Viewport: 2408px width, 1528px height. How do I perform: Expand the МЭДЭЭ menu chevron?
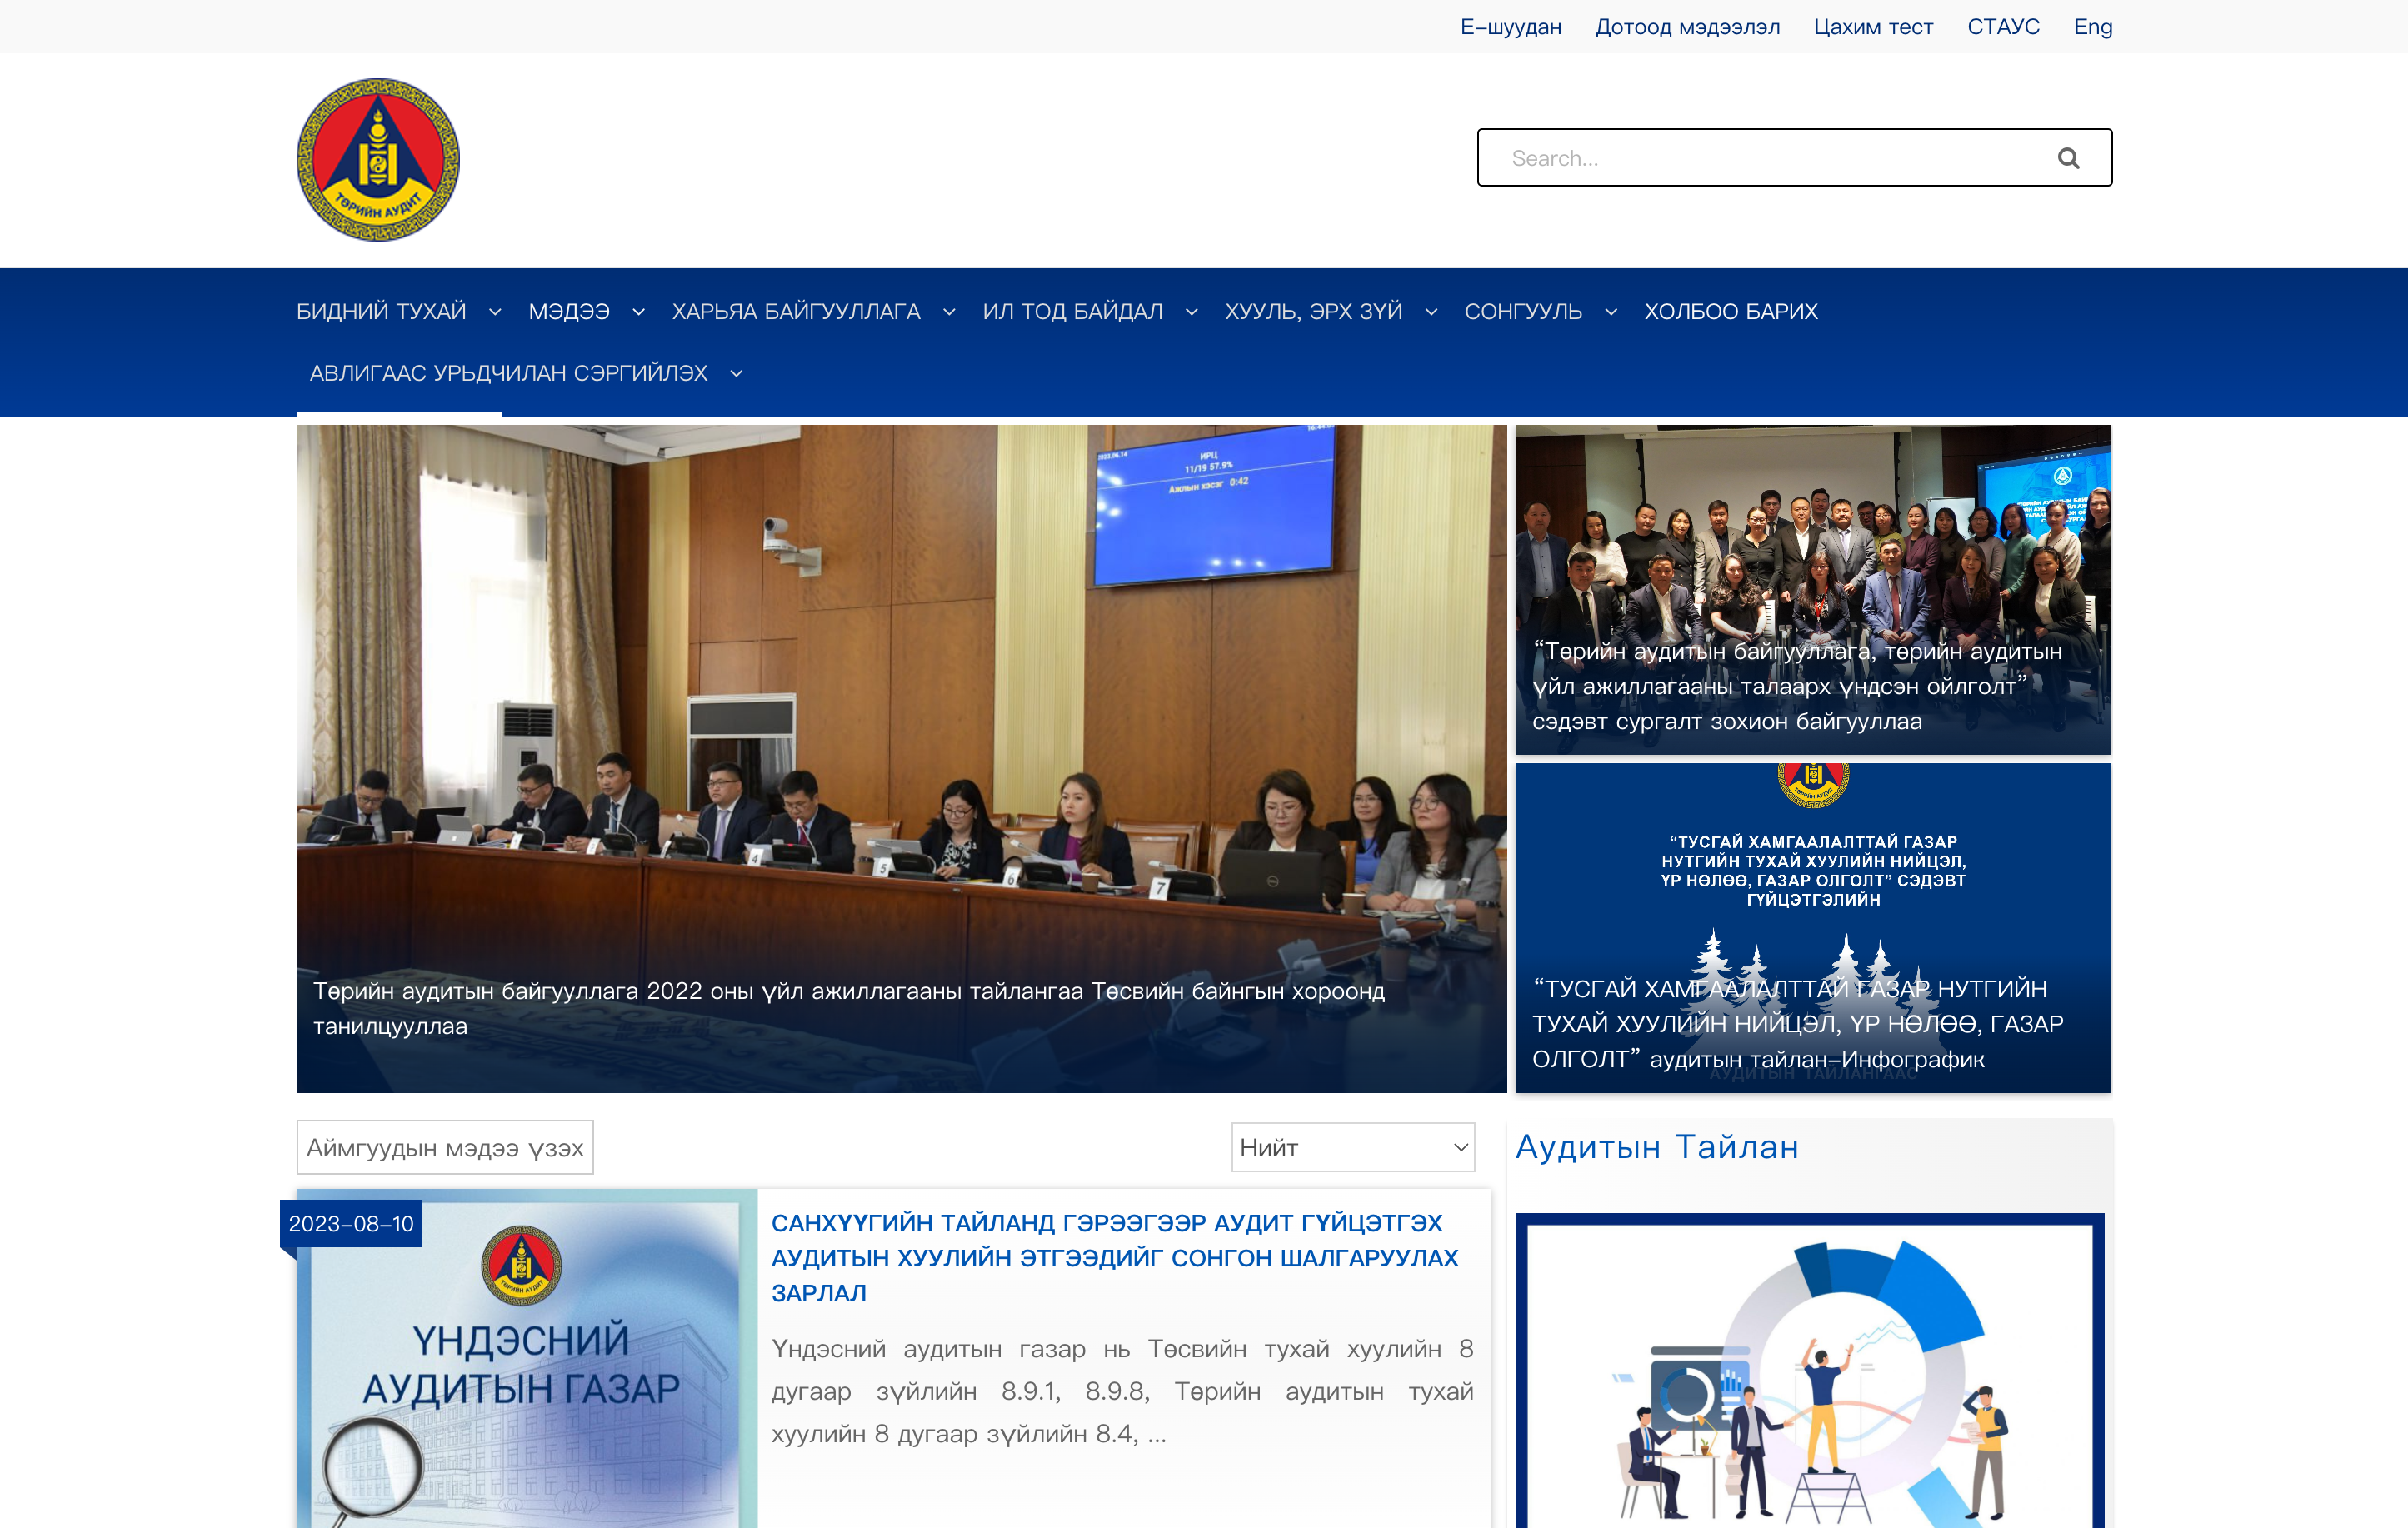[x=638, y=312]
